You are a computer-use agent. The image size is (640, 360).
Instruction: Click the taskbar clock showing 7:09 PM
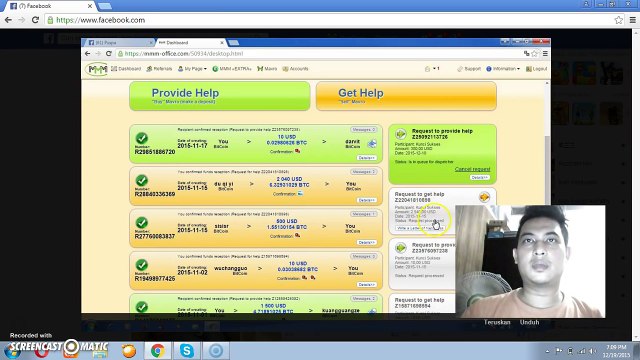(616, 351)
